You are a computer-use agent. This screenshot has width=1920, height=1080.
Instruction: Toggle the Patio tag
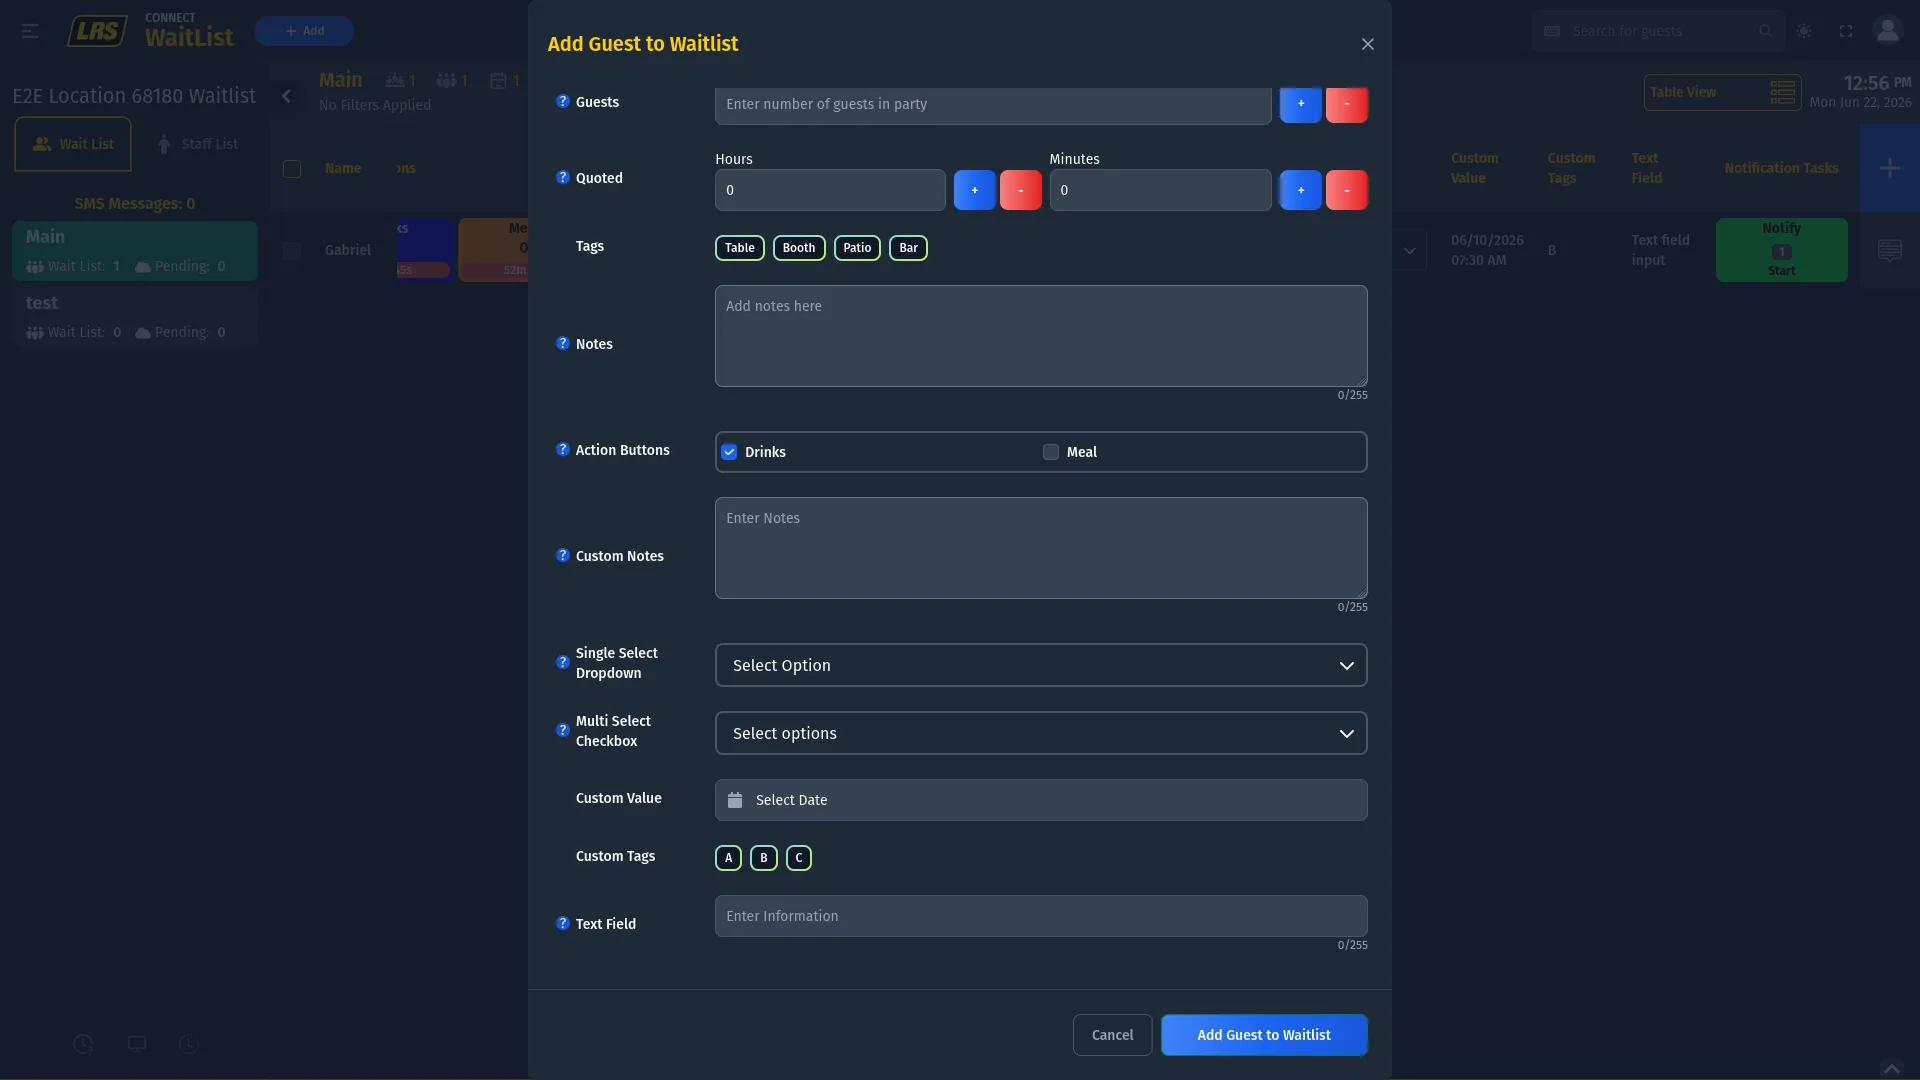coord(857,248)
